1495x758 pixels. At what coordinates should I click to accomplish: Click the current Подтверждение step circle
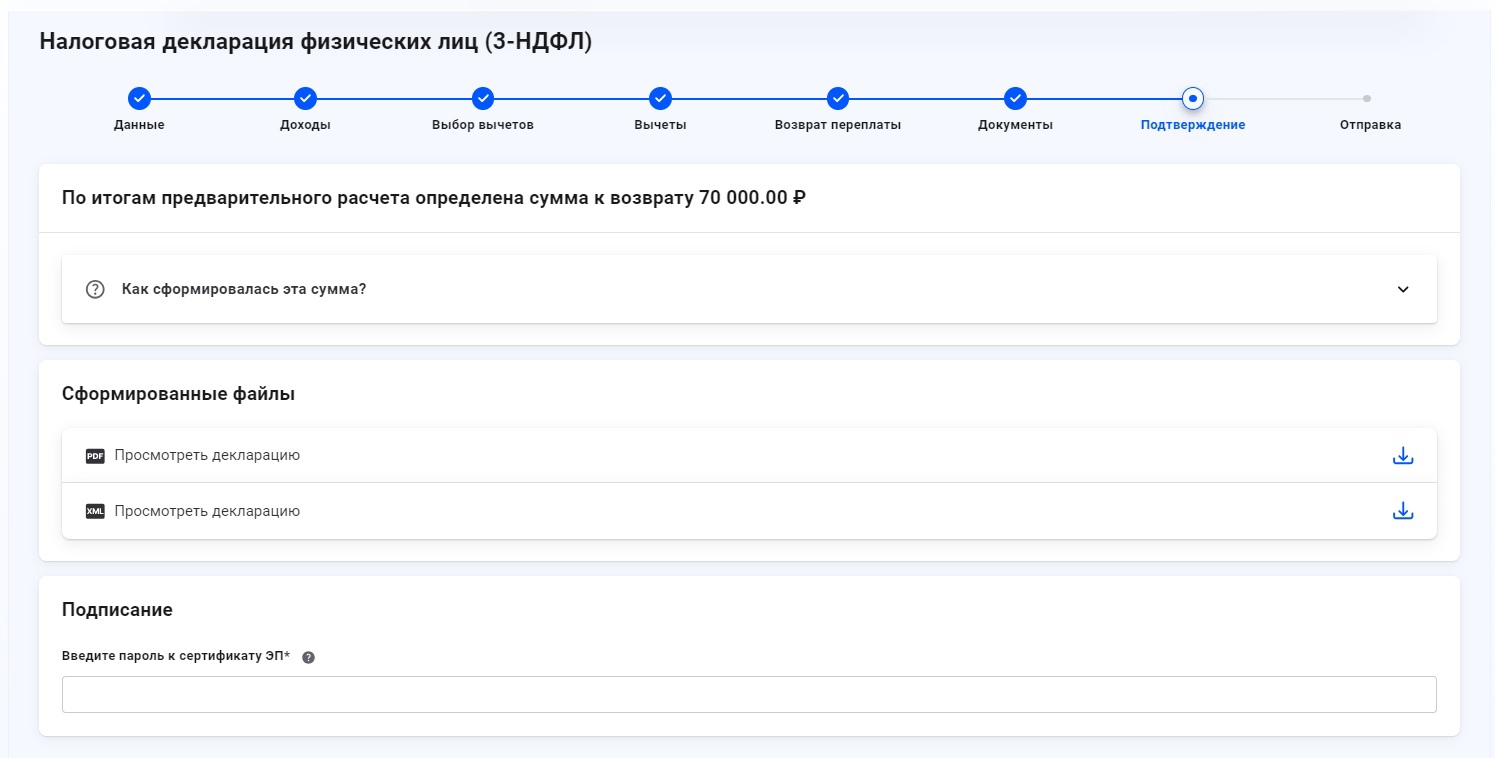click(x=1192, y=98)
